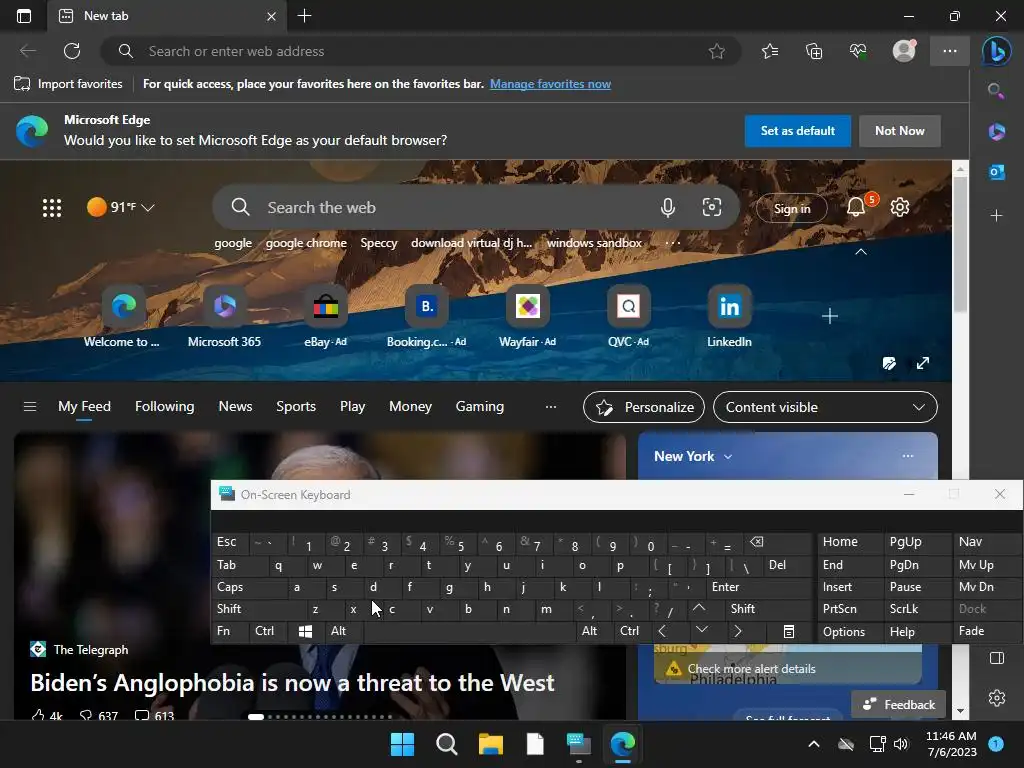Open the Money feed tab
This screenshot has height=768, width=1024.
(410, 406)
